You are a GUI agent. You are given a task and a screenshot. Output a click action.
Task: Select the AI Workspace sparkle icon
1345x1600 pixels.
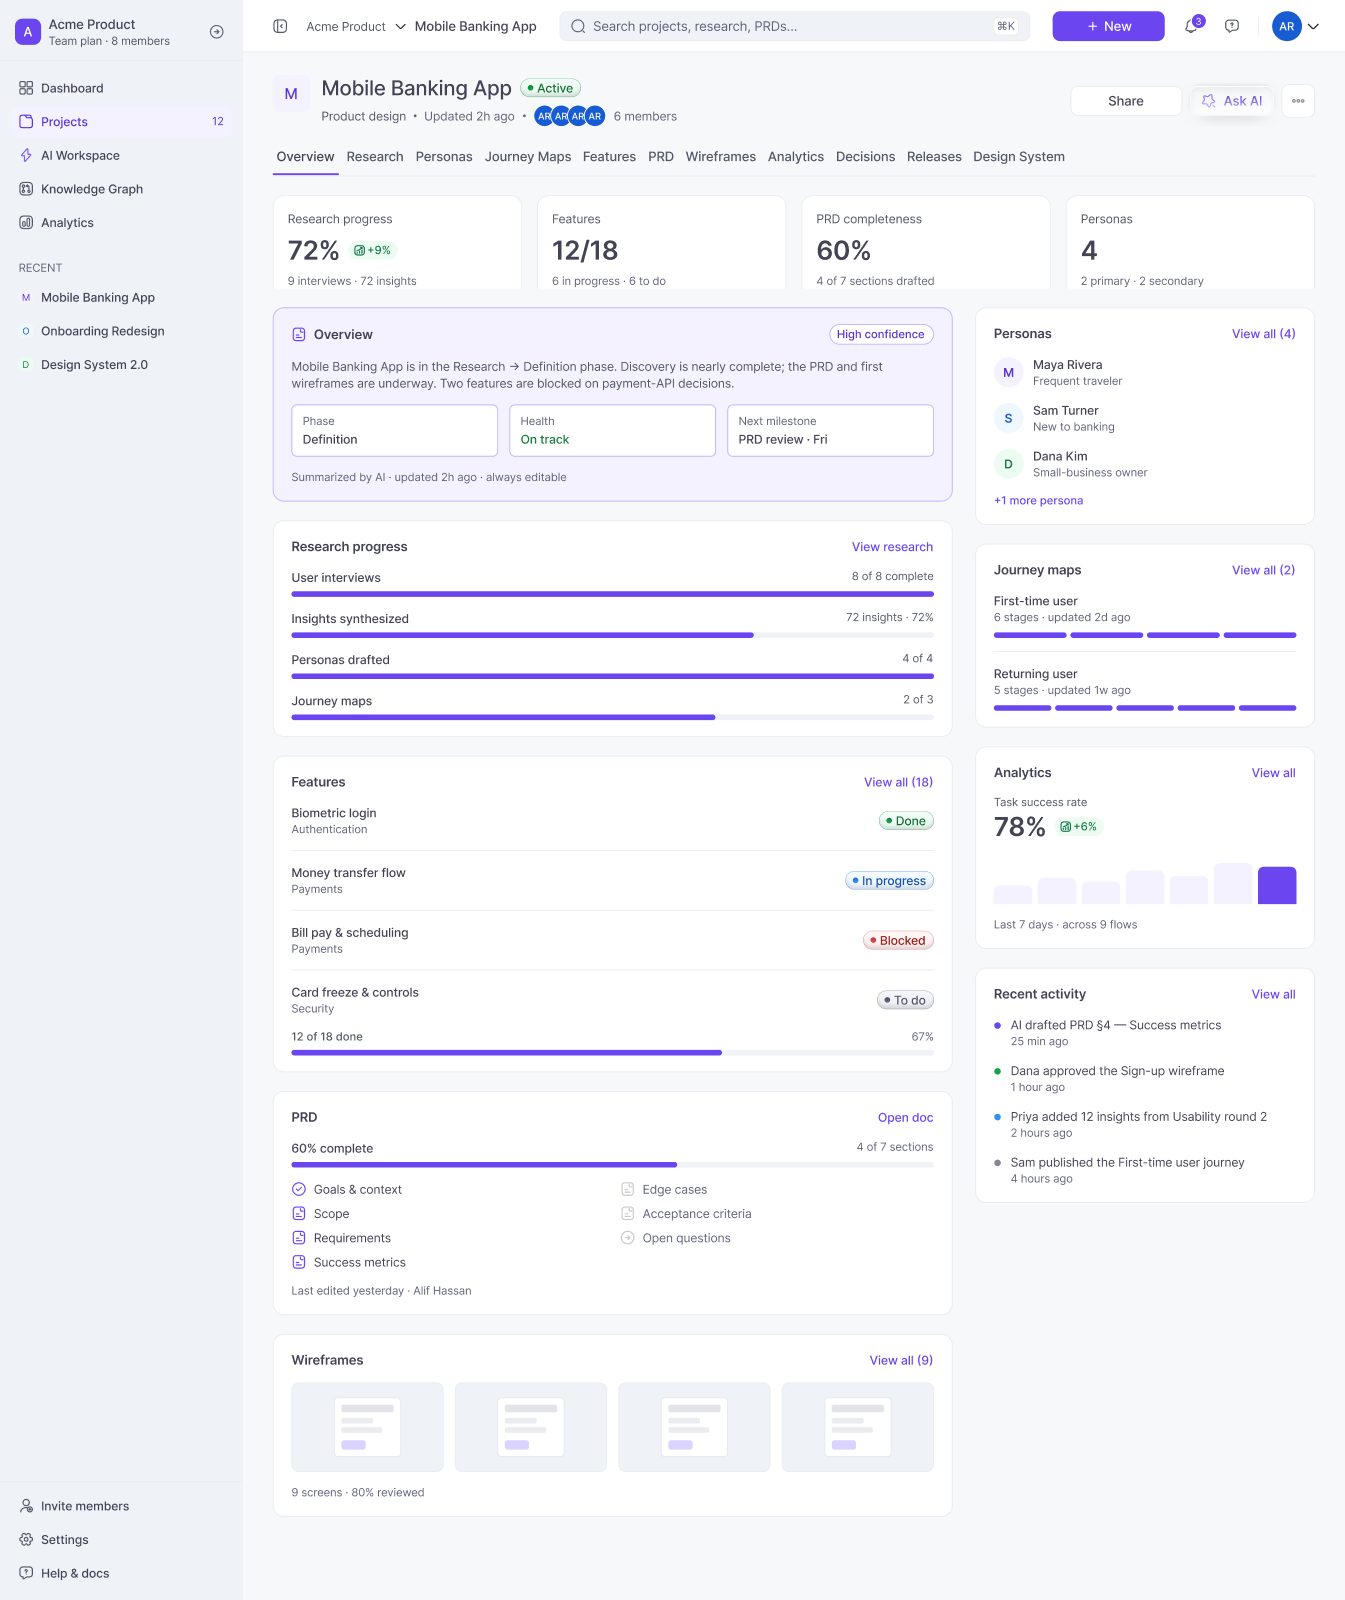[26, 155]
